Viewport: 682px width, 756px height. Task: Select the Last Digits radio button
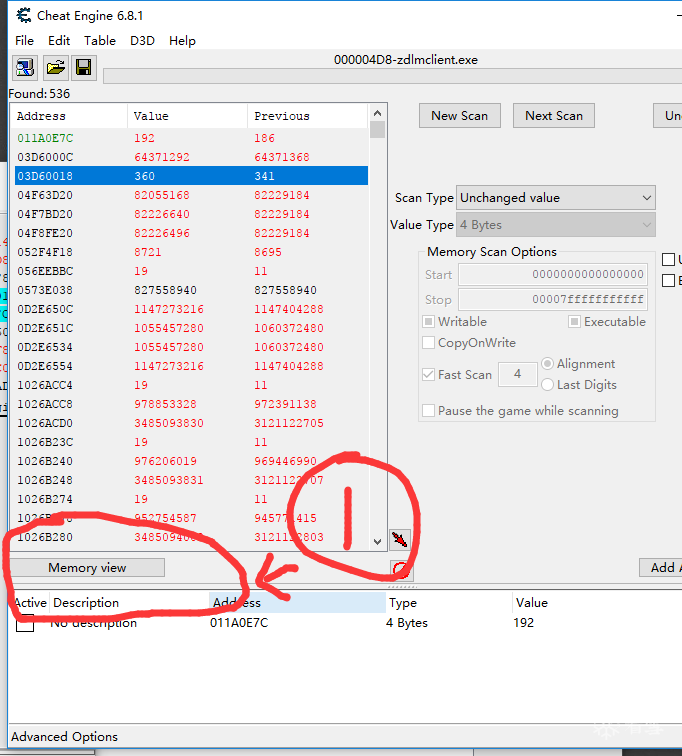tap(547, 385)
